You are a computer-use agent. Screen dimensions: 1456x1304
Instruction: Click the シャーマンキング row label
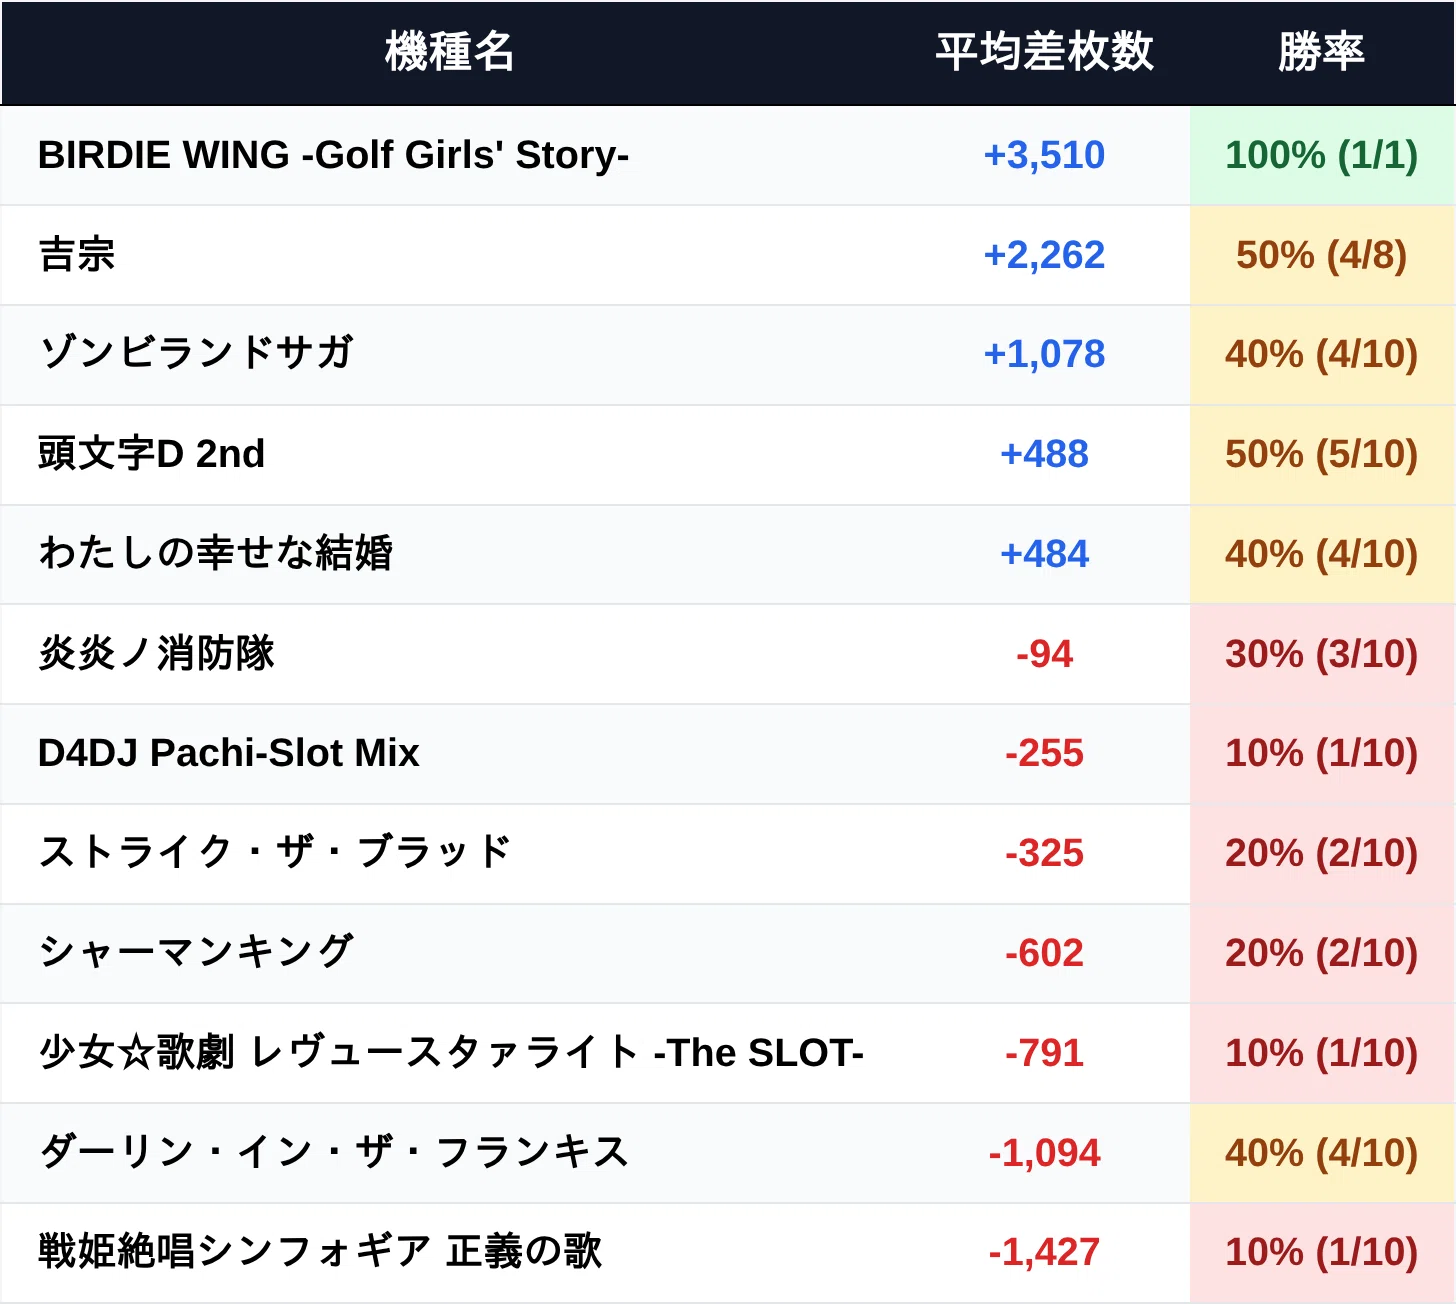195,952
